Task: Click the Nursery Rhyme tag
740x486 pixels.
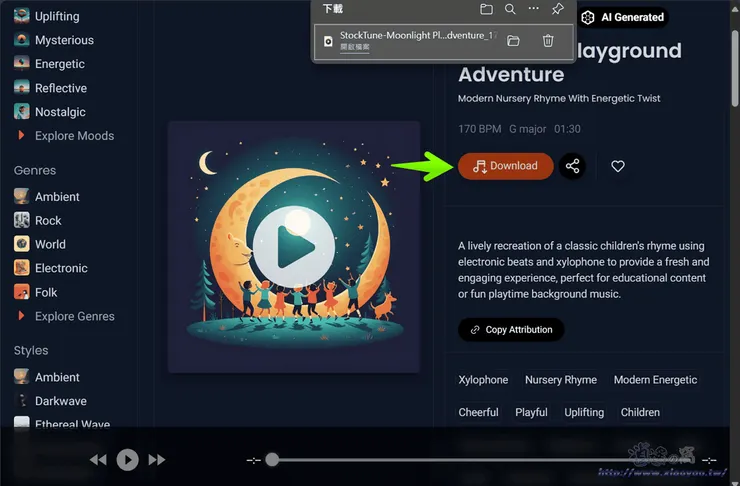Action: [x=561, y=380]
